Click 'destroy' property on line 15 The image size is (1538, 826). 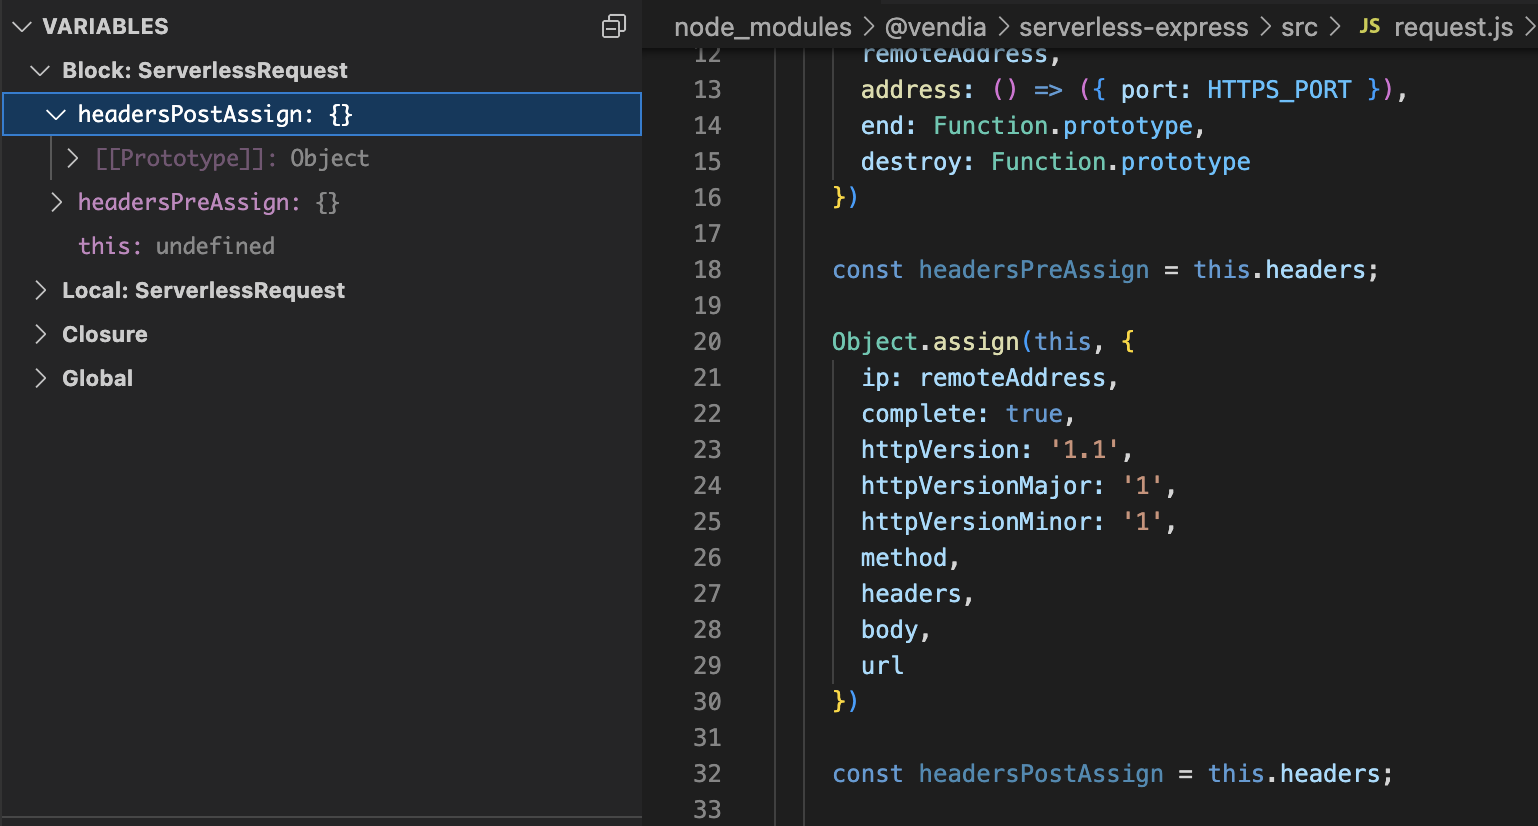pos(911,162)
